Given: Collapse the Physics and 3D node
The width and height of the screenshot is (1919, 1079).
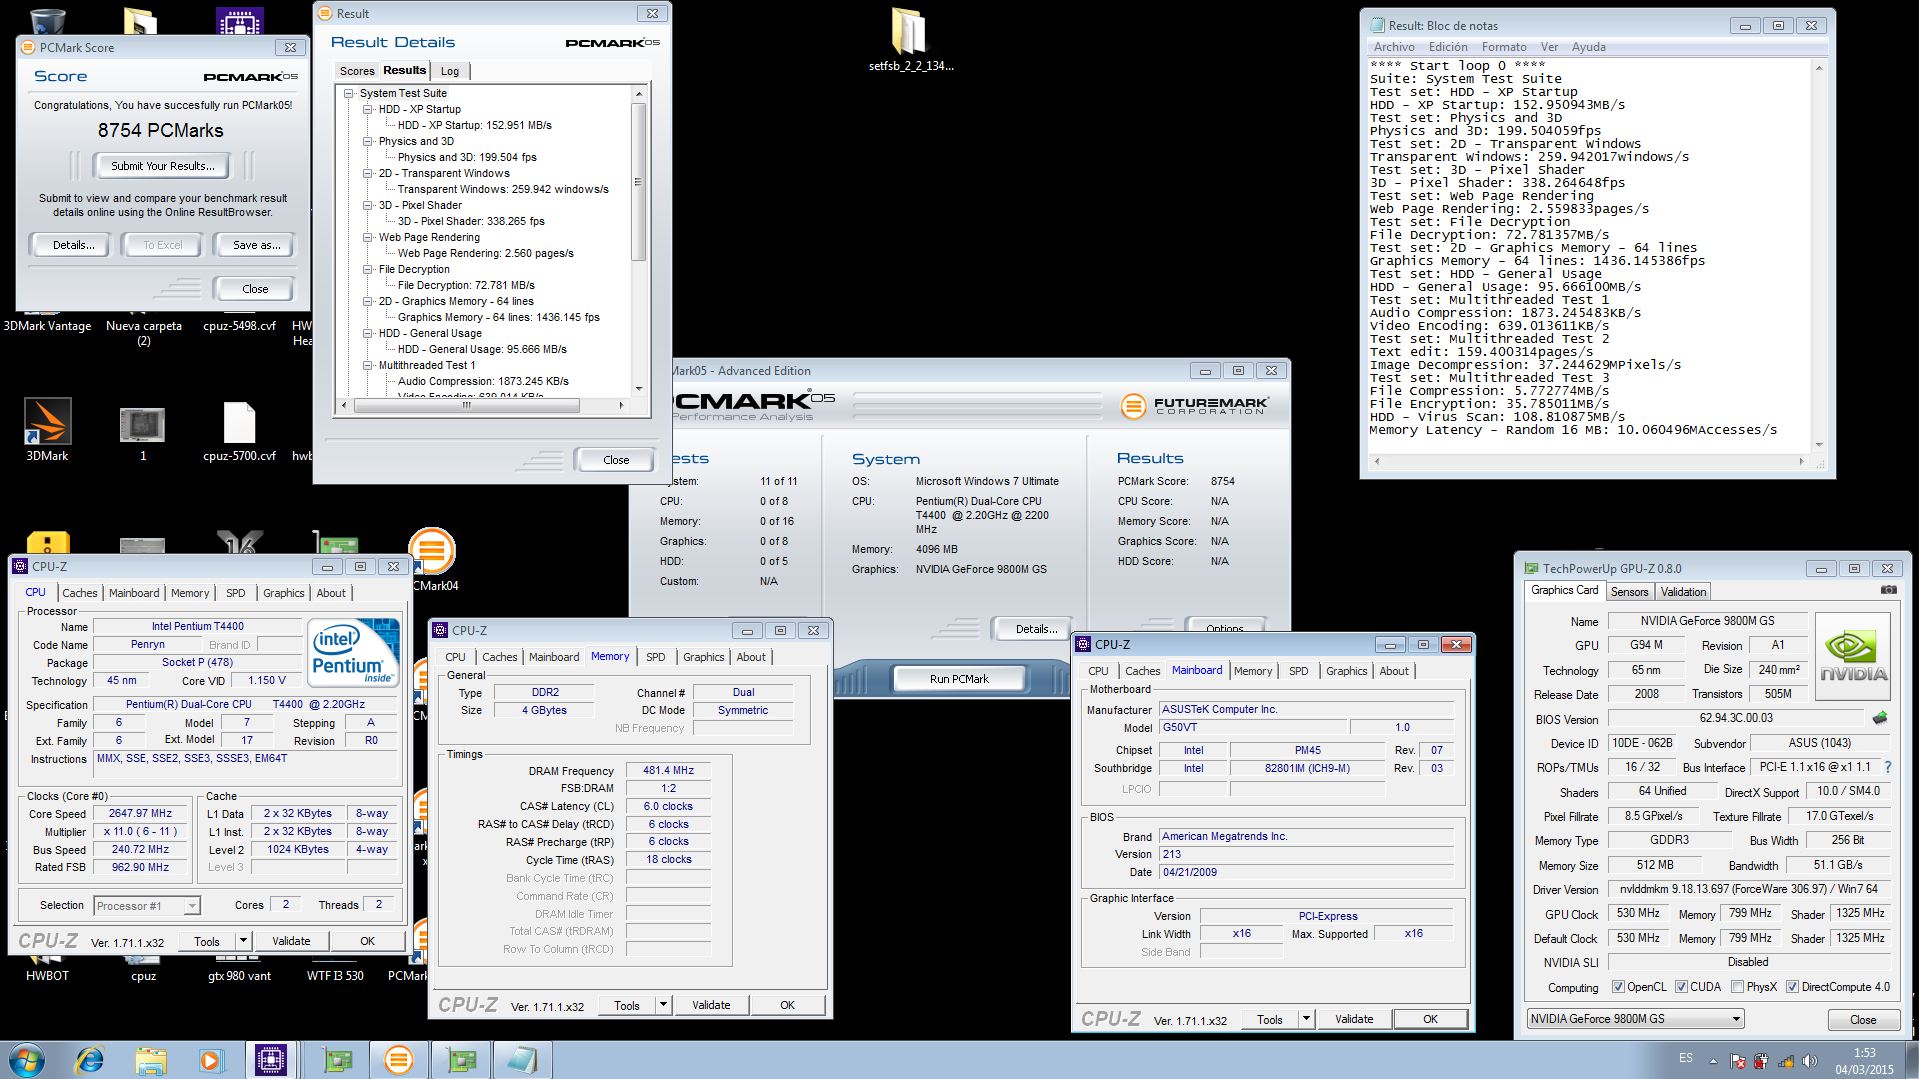Looking at the screenshot, I should (368, 141).
